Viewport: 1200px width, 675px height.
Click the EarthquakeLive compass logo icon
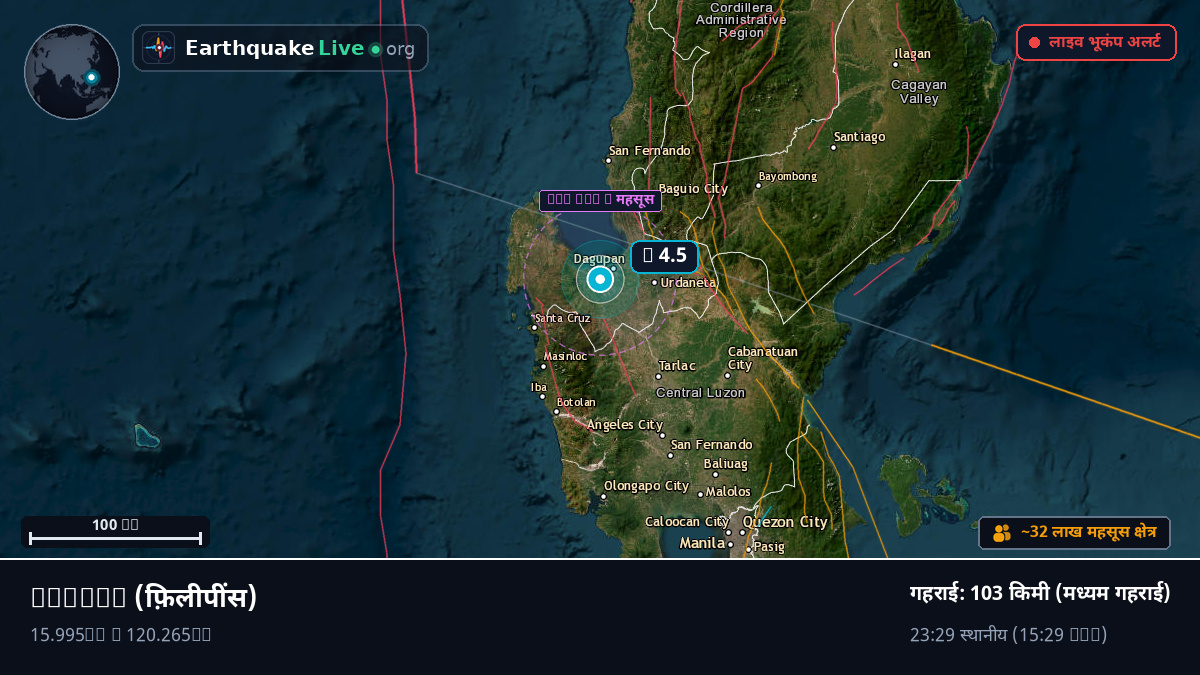pyautogui.click(x=158, y=48)
